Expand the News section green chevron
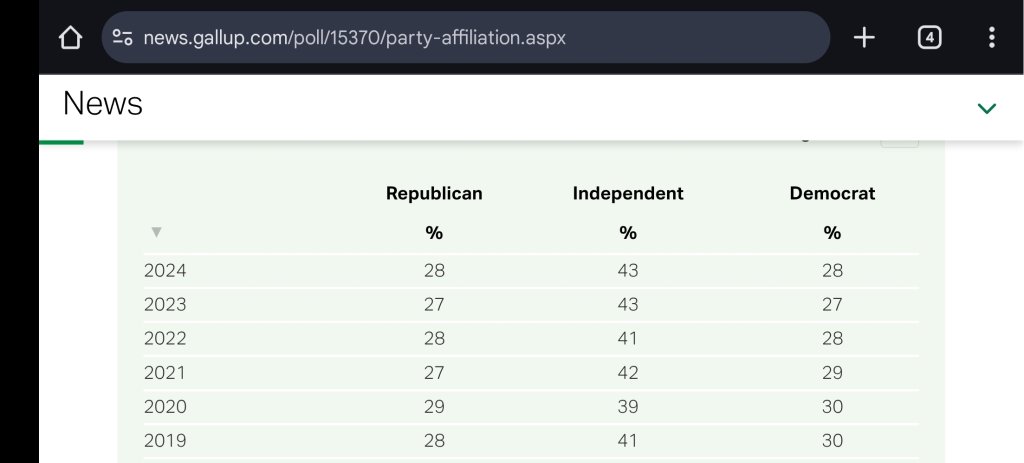Viewport: 1024px width, 463px height. click(x=986, y=108)
